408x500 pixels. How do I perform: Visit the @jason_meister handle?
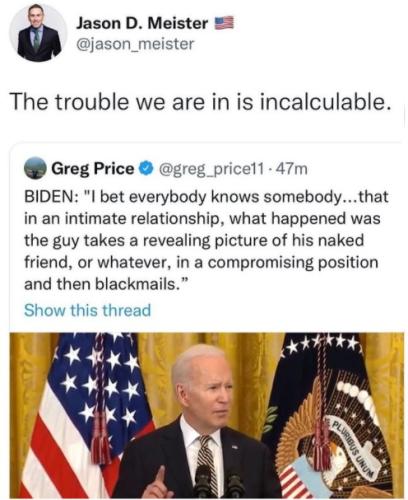point(135,44)
